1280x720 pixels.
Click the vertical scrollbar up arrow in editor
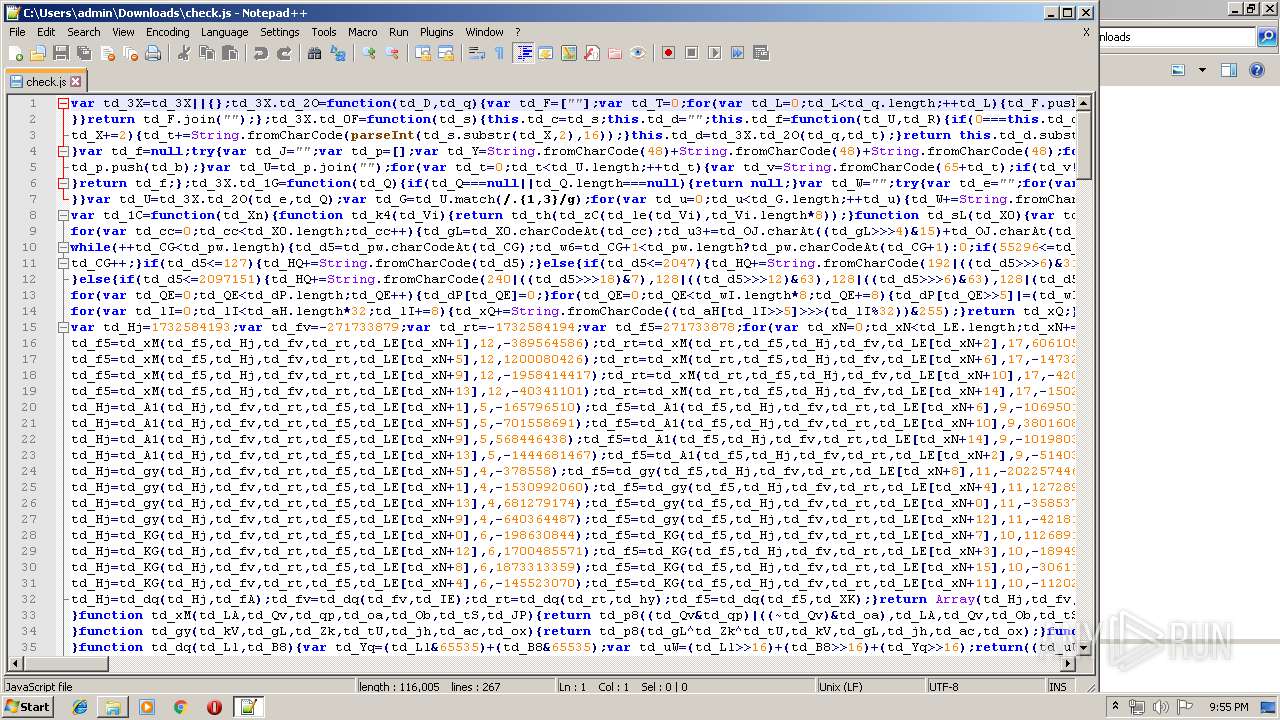coord(1084,103)
